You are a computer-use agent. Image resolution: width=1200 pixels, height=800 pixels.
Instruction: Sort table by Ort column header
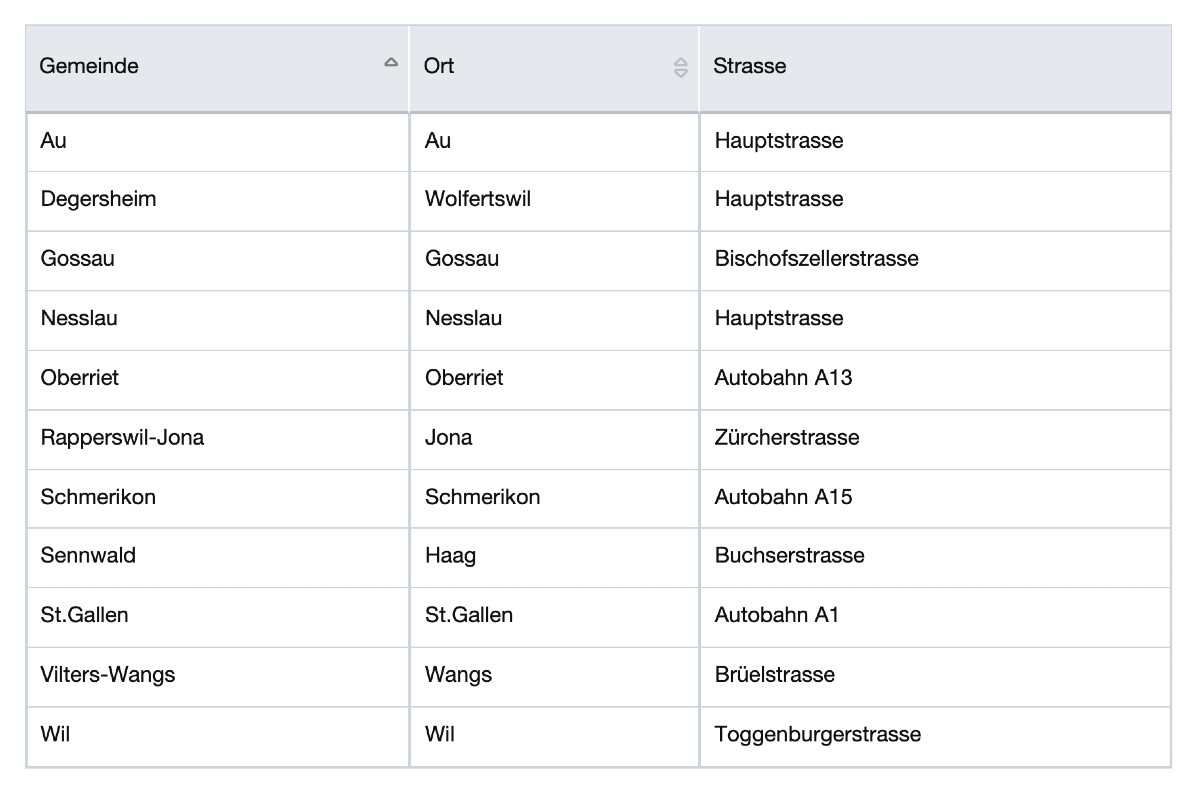[440, 66]
